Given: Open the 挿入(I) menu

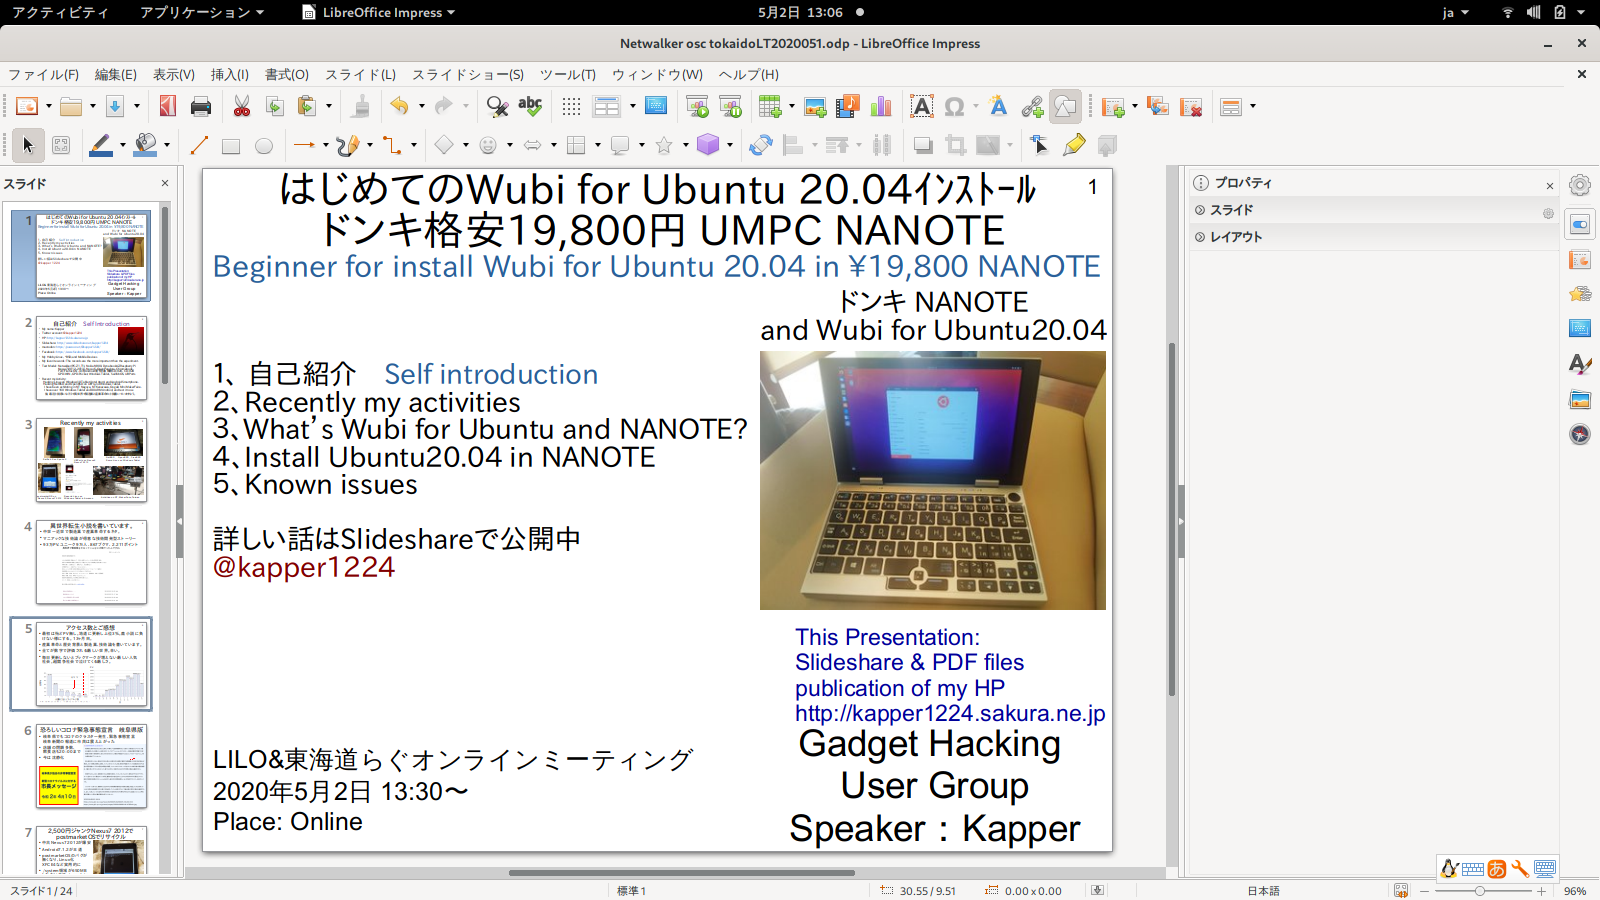Looking at the screenshot, I should click(x=229, y=75).
